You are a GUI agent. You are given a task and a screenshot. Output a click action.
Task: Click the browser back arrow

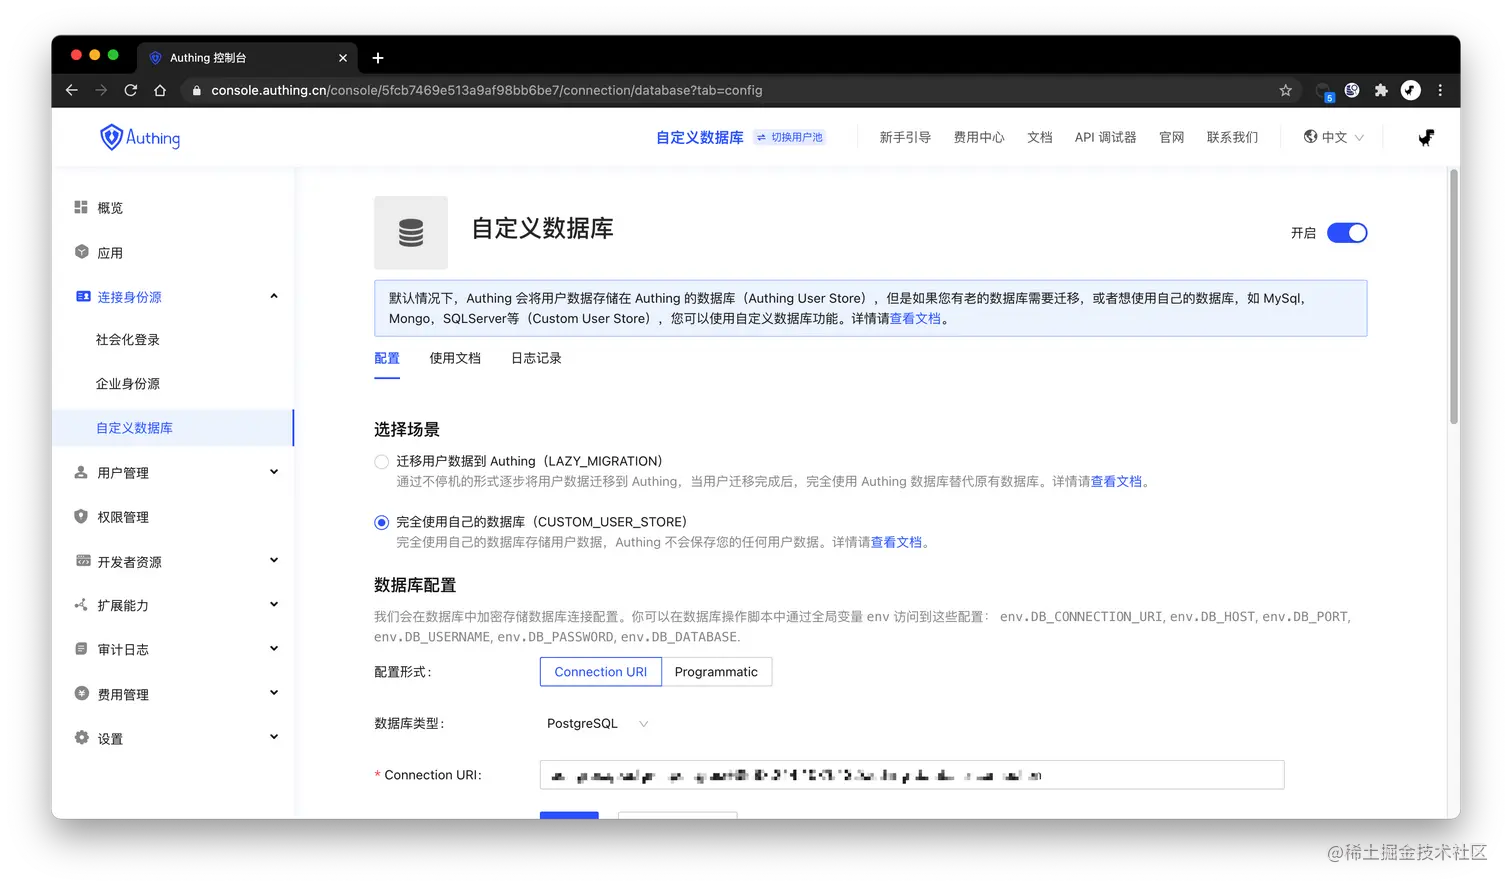[72, 90]
